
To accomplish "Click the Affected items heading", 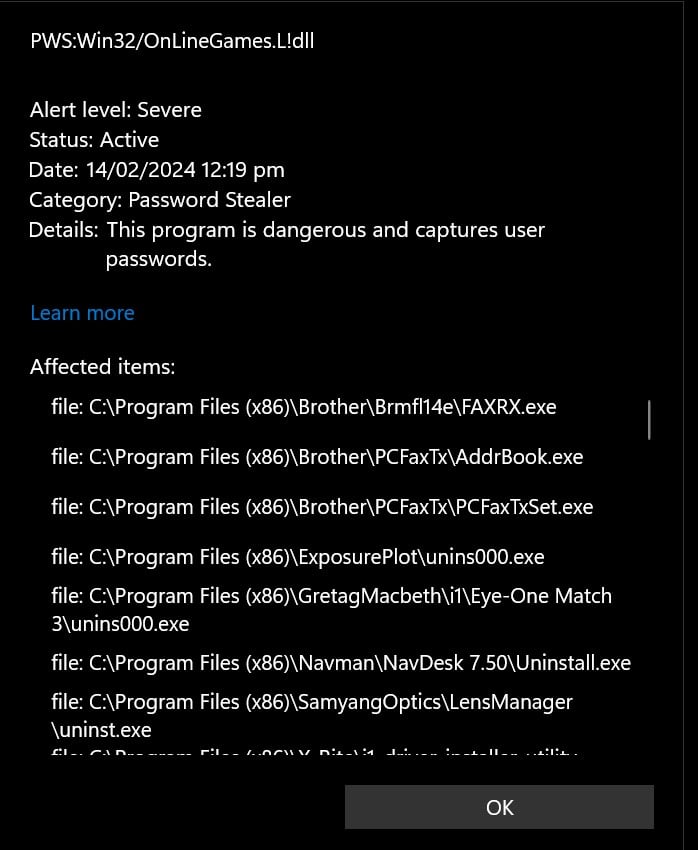I will point(102,367).
